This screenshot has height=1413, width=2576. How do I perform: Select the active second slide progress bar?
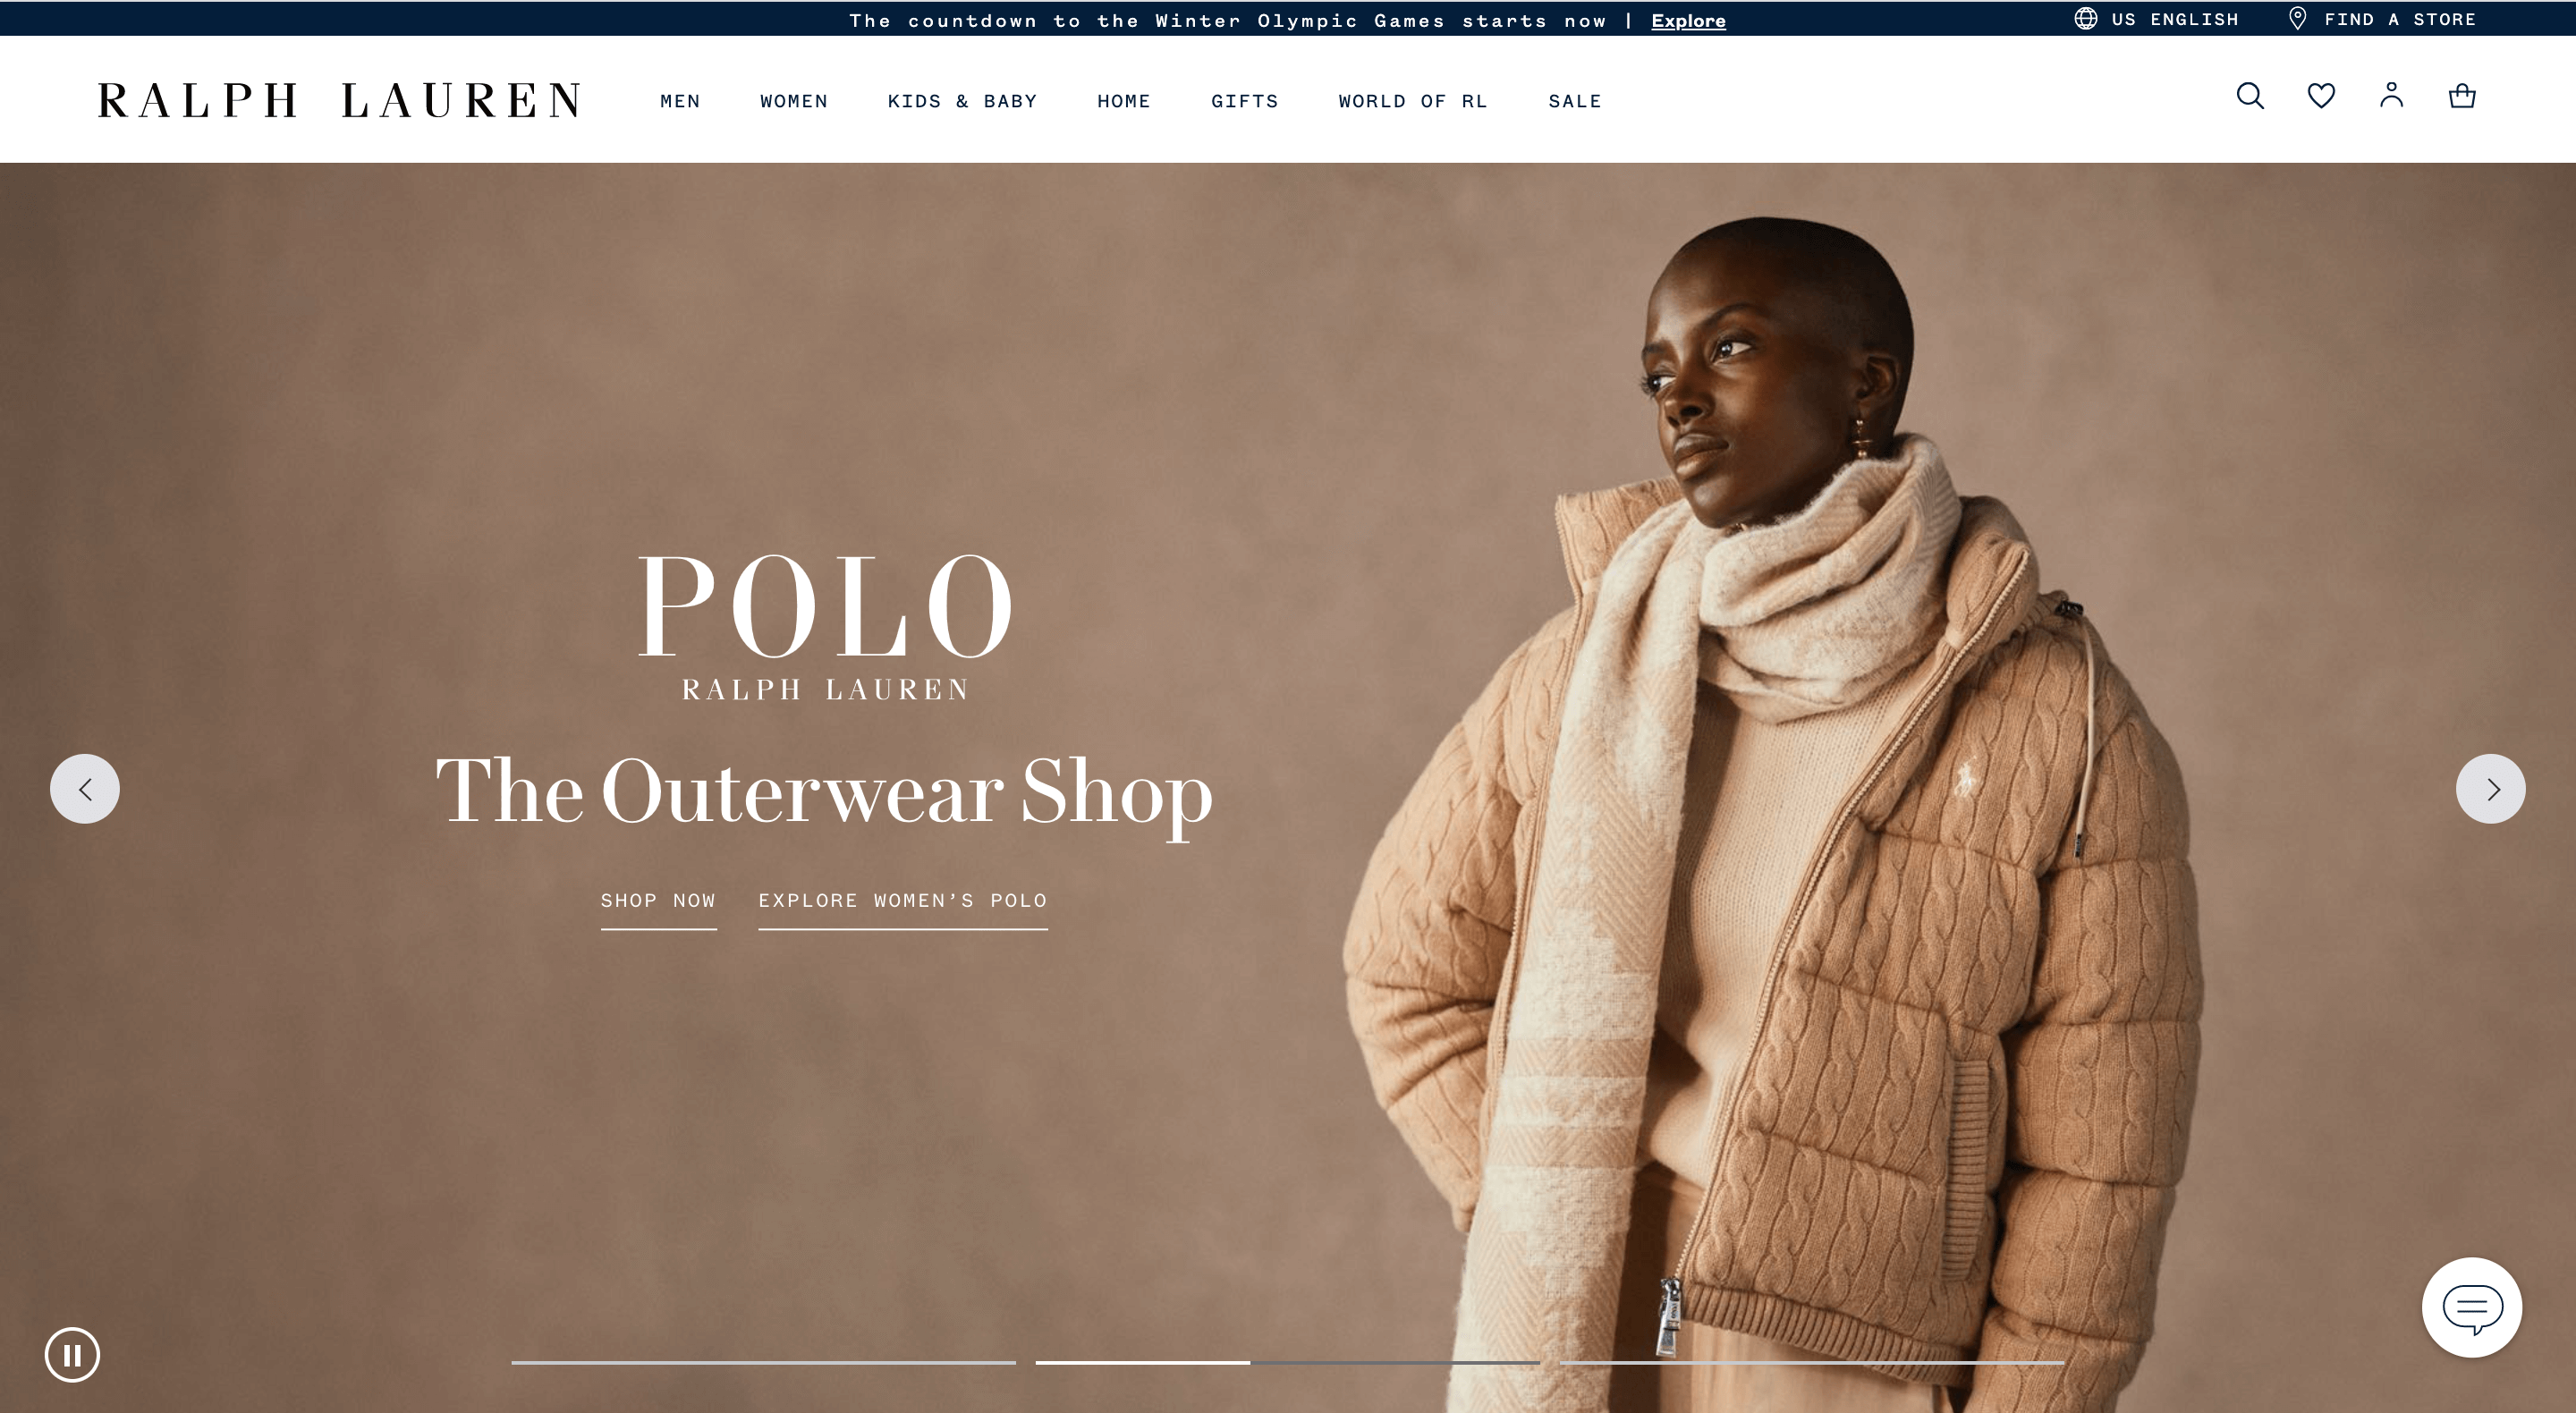[1287, 1362]
